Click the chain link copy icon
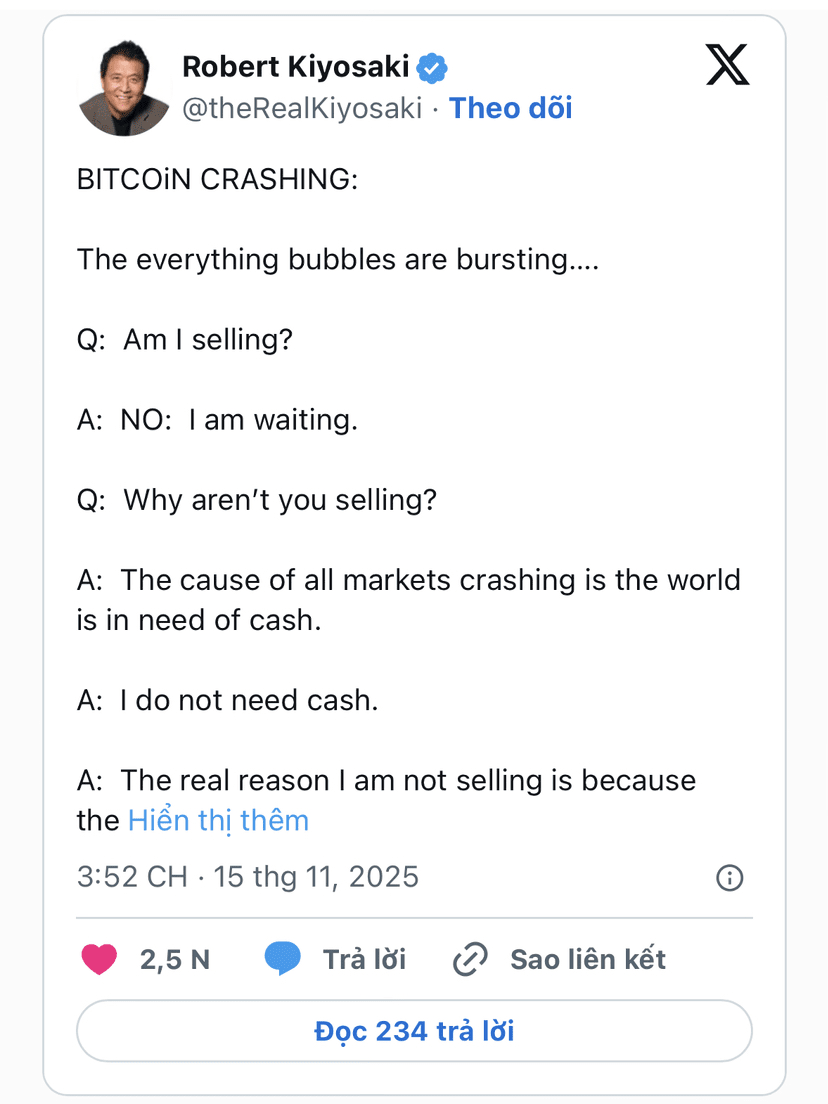This screenshot has height=1104, width=828. [x=469, y=959]
